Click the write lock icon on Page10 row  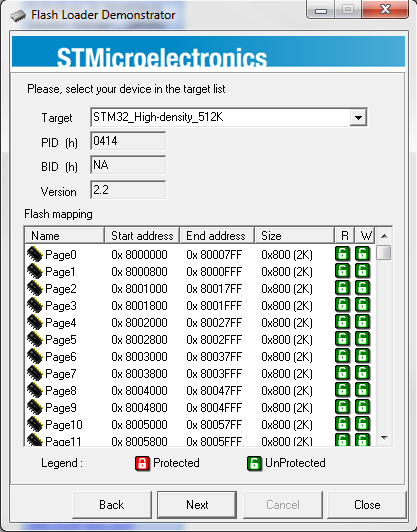coord(362,423)
